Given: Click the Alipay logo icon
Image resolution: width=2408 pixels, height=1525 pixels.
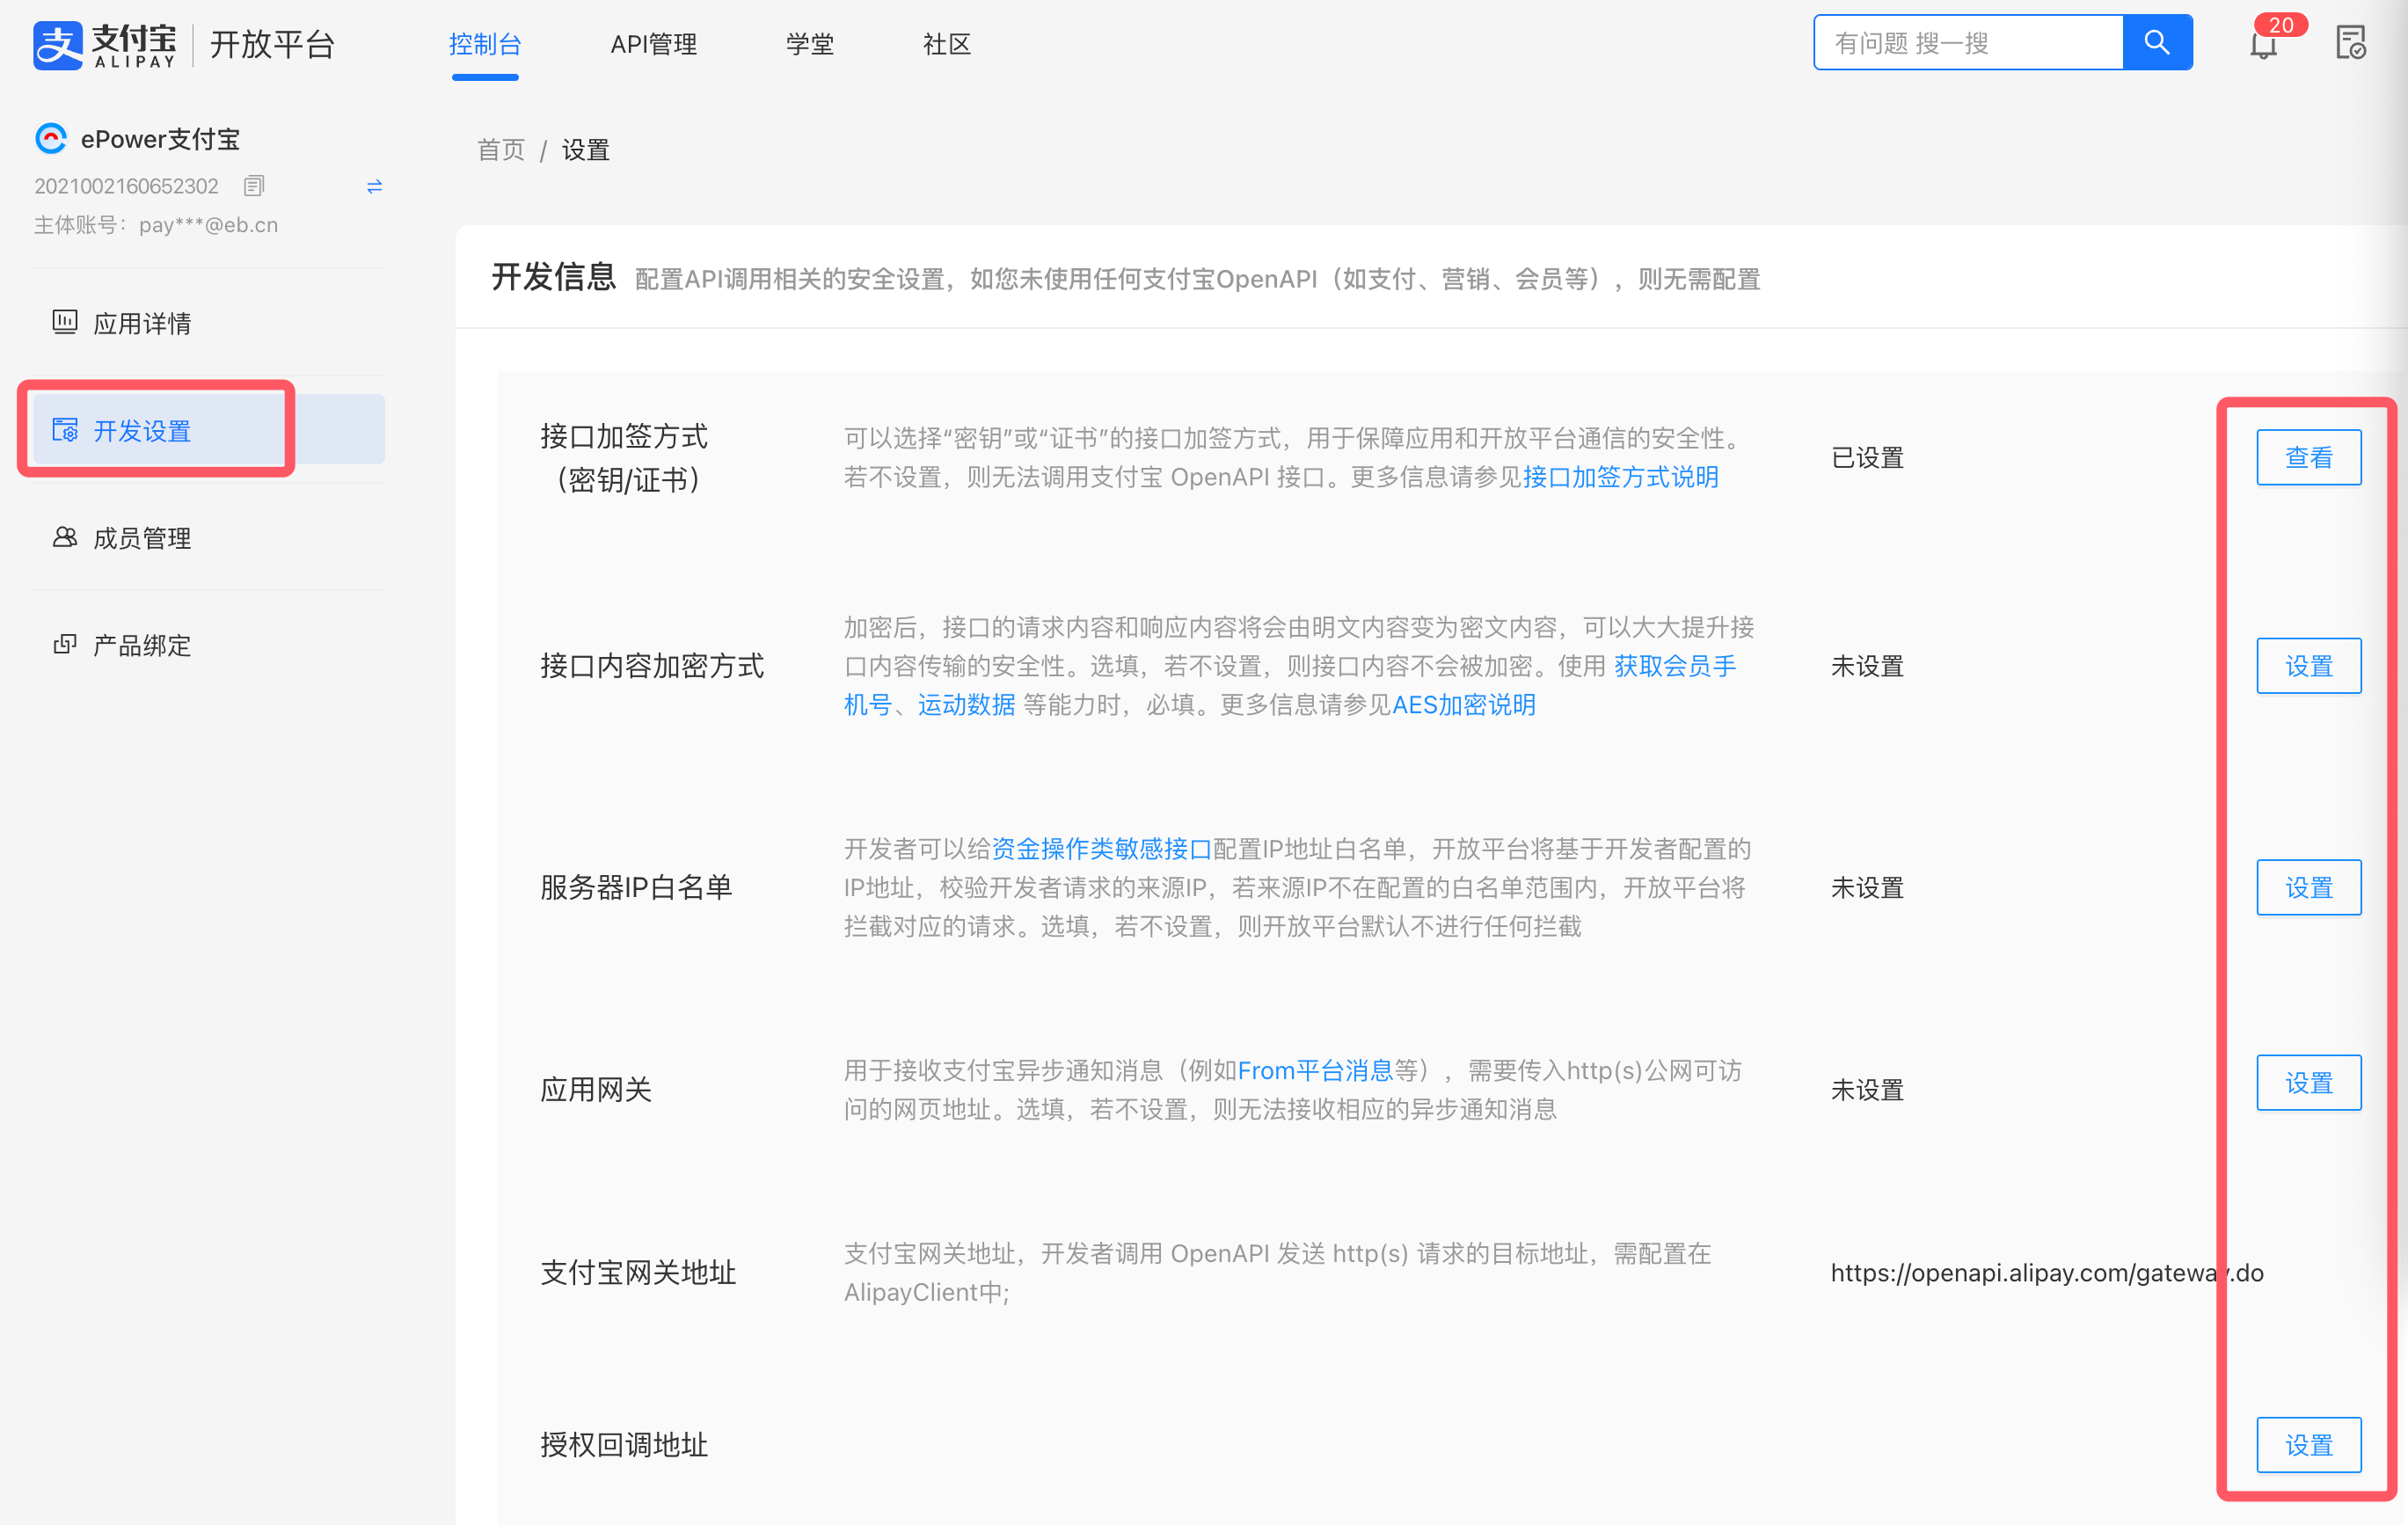Looking at the screenshot, I should [57, 45].
